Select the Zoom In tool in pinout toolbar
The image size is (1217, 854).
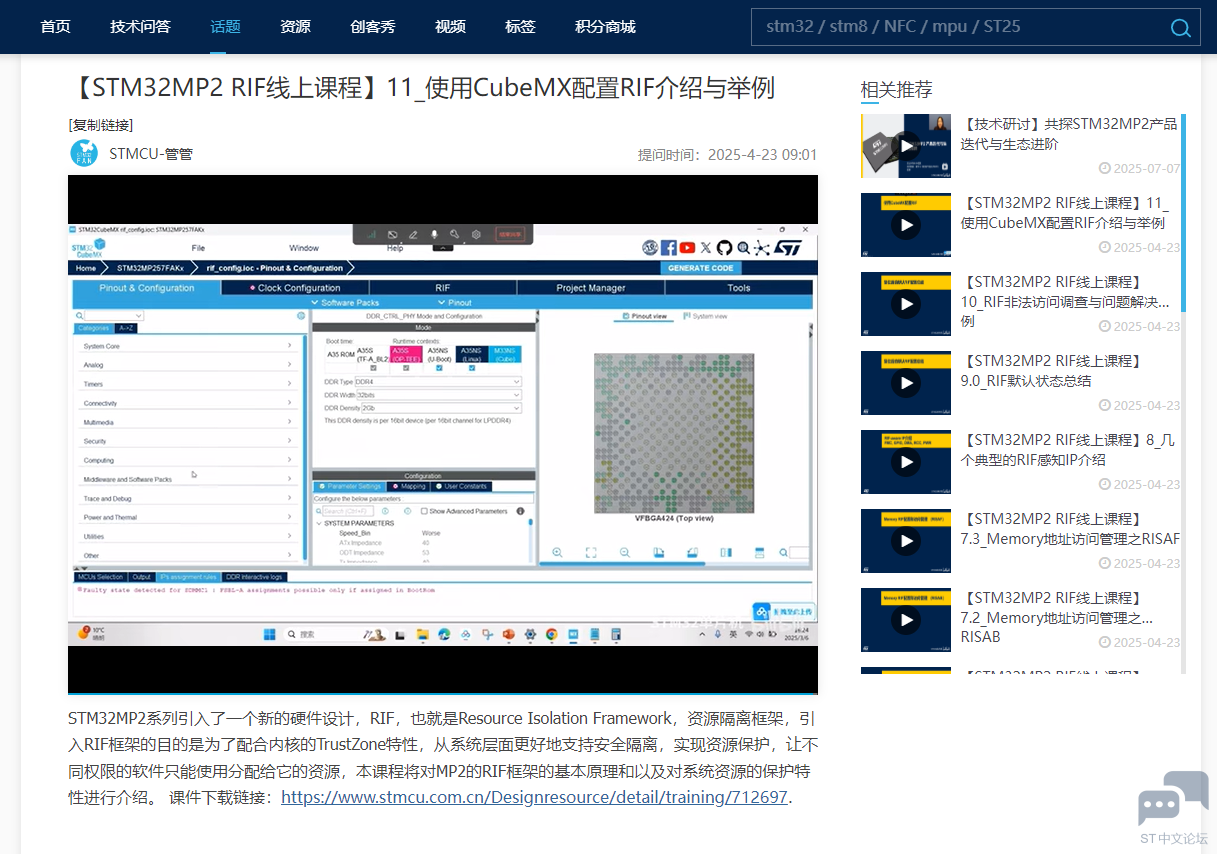pyautogui.click(x=558, y=551)
